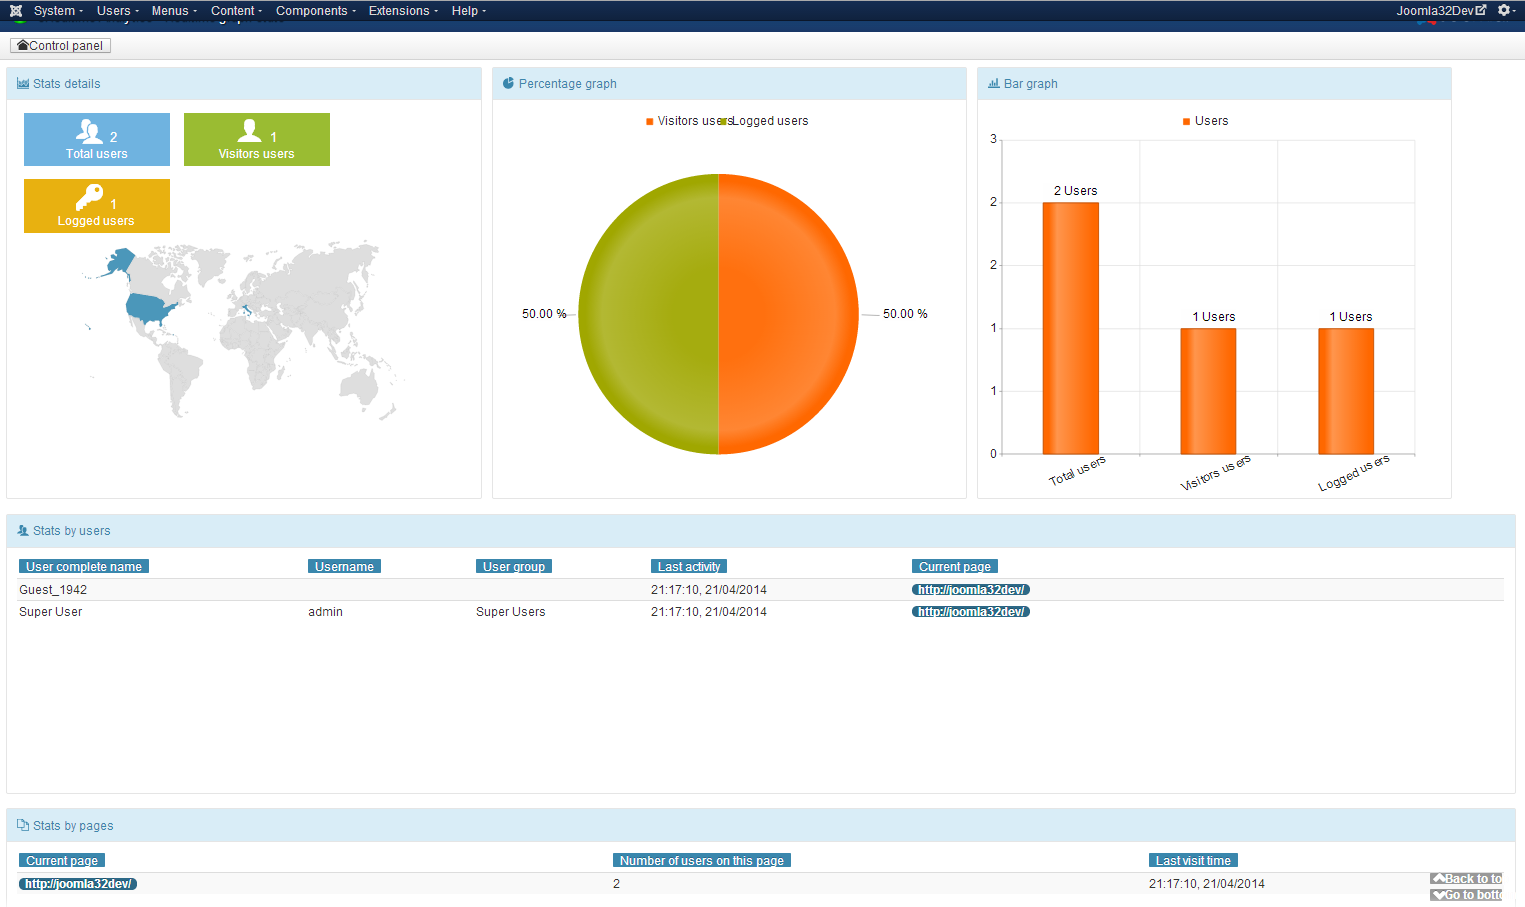This screenshot has width=1525, height=907.
Task: Open the System menu
Action: pyautogui.click(x=58, y=11)
